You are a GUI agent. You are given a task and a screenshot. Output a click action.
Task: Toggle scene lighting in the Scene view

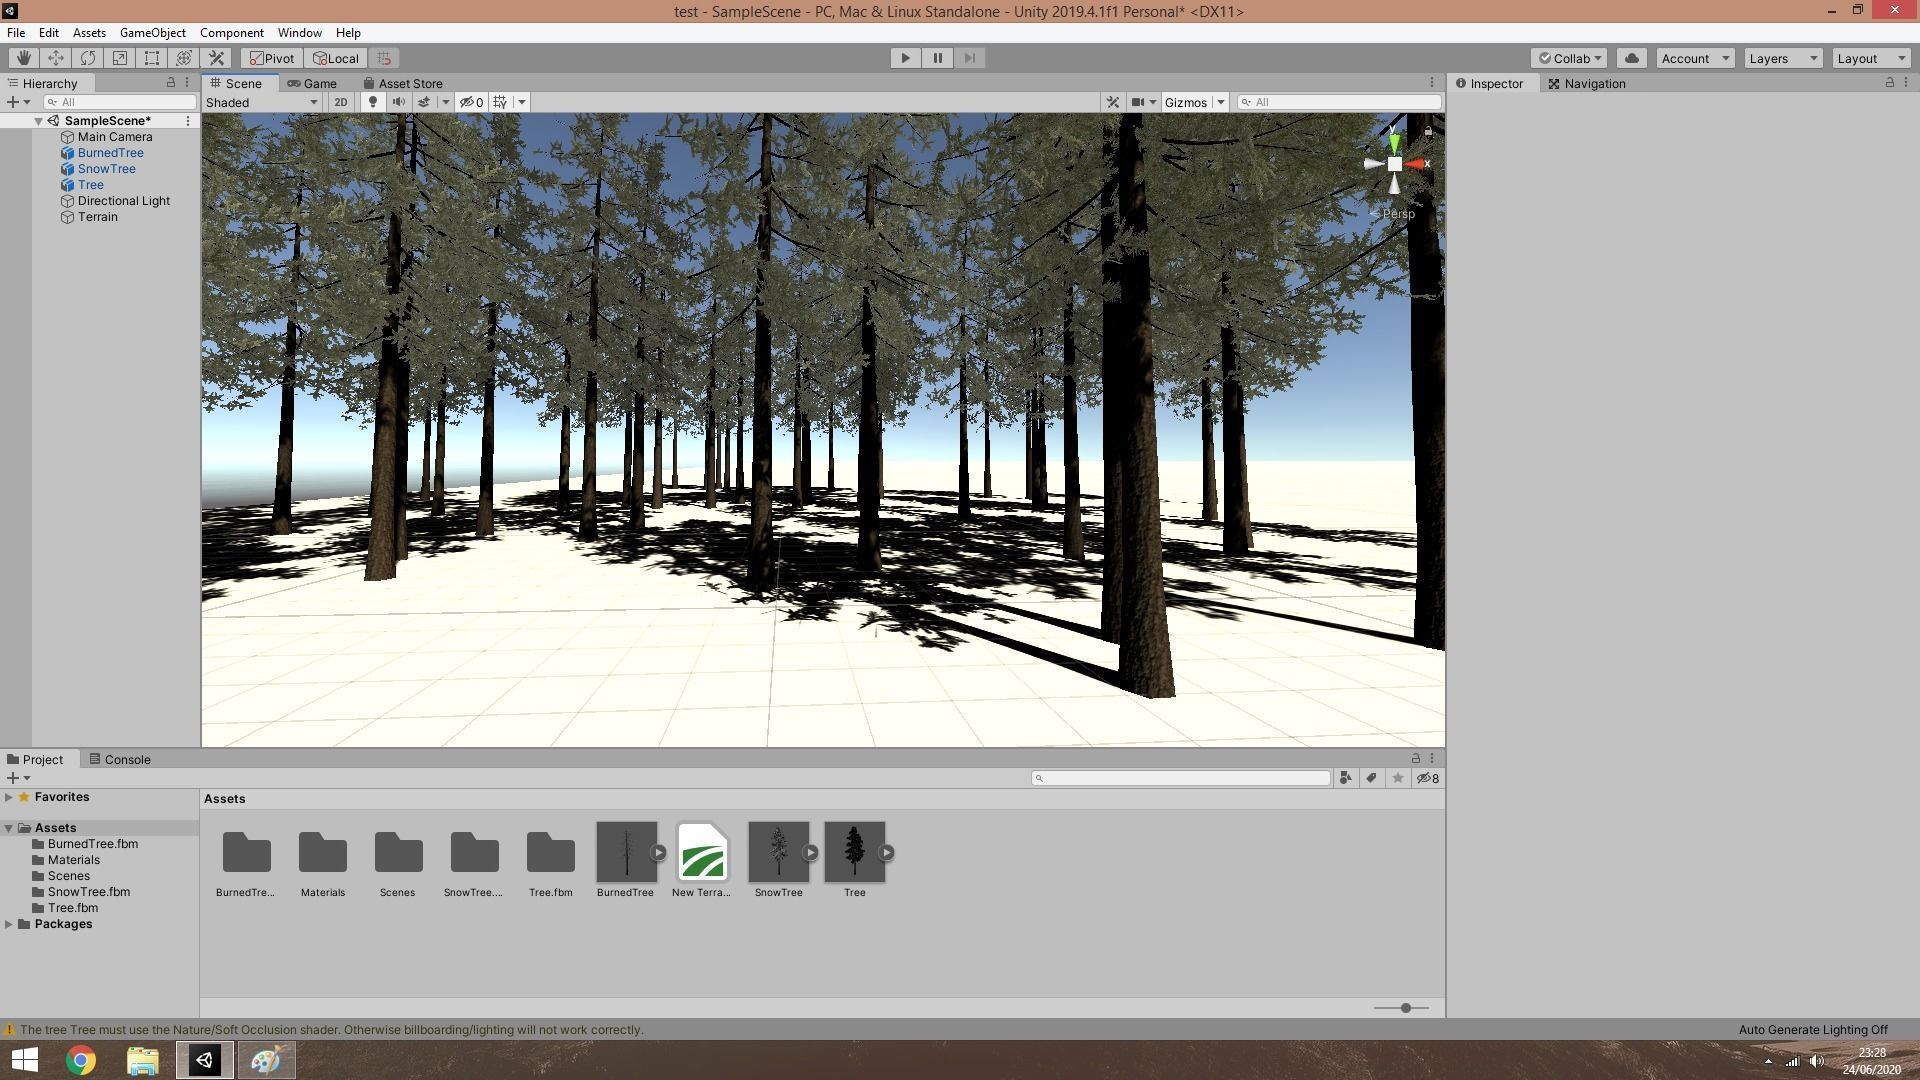[x=373, y=102]
